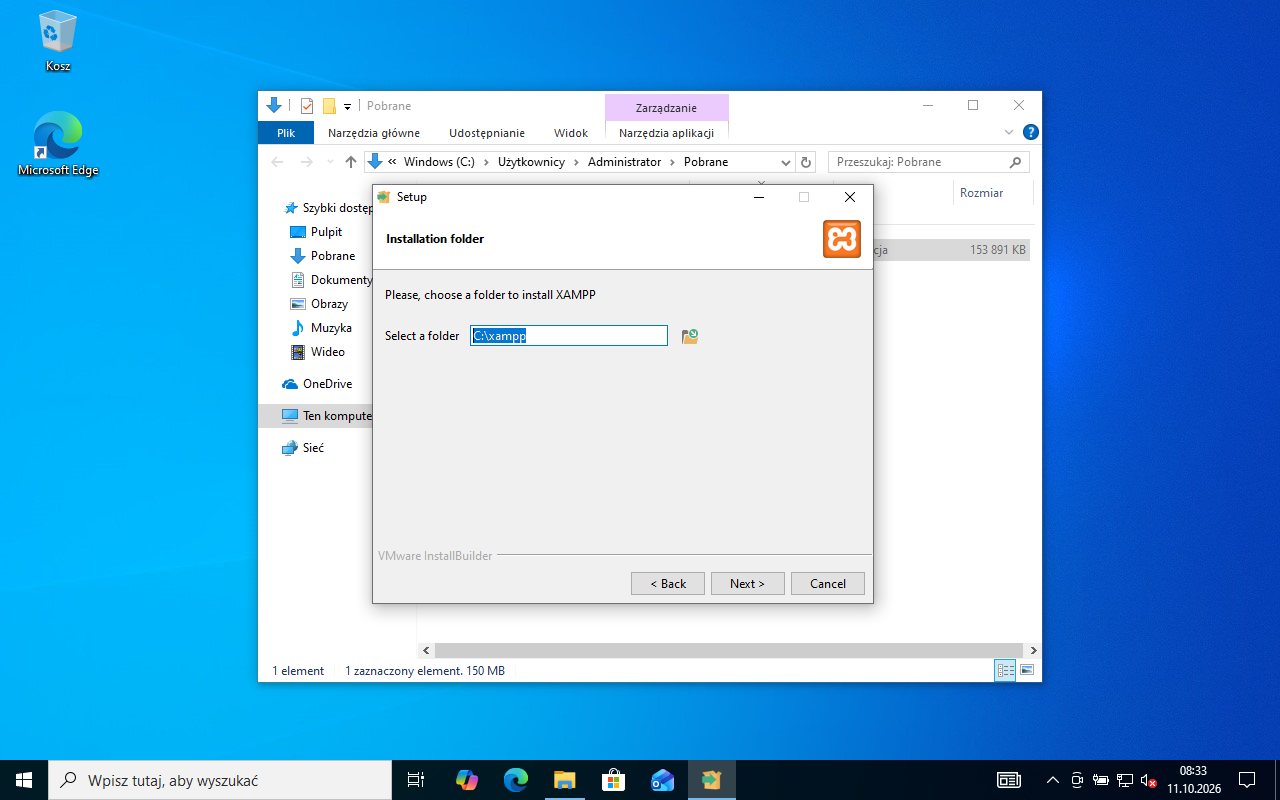Select OneDrive in Explorer navigation pane
The width and height of the screenshot is (1280, 800).
tap(327, 384)
